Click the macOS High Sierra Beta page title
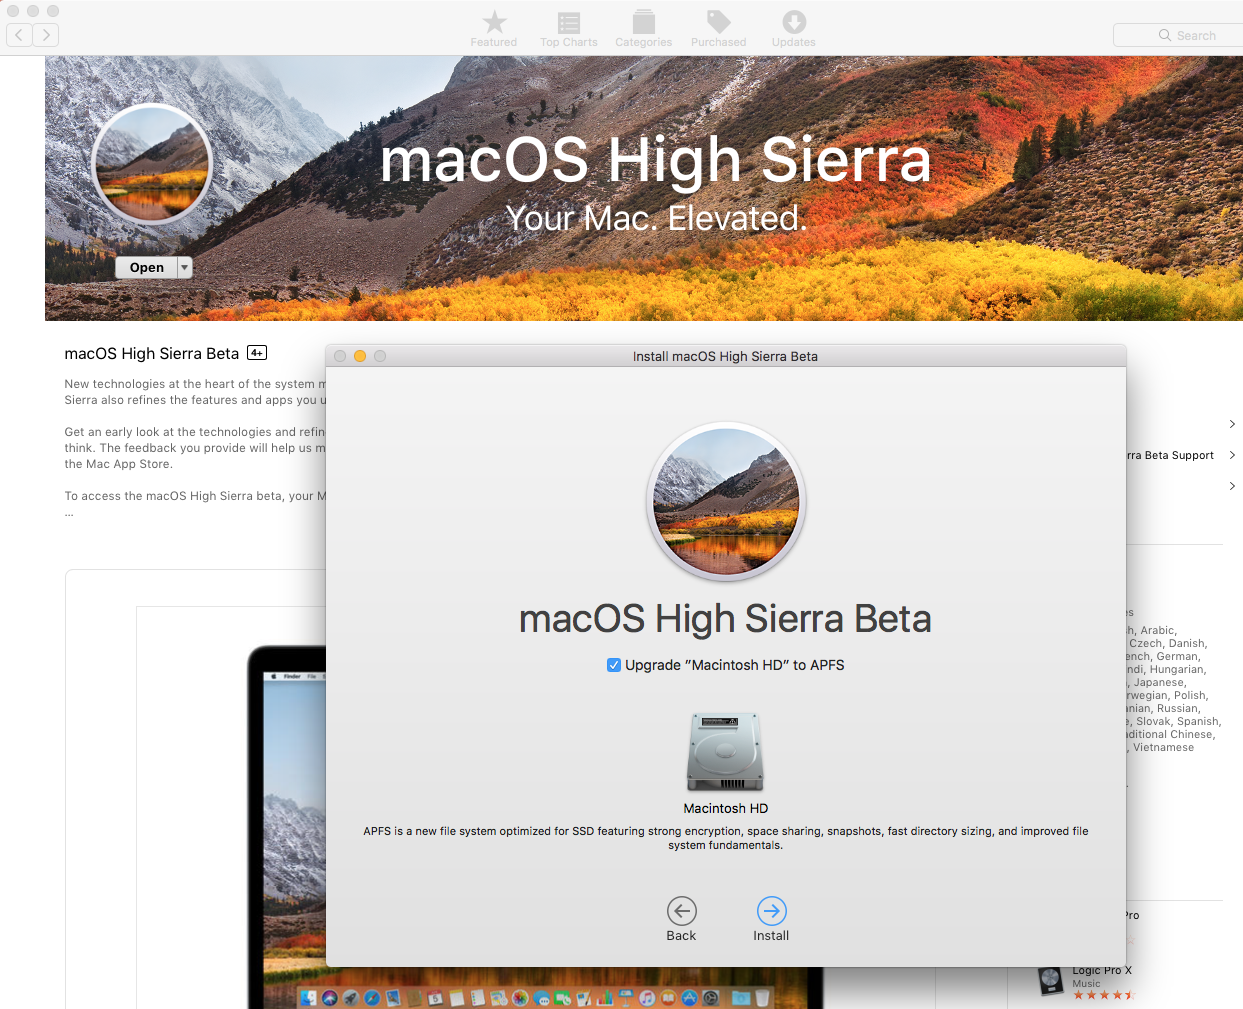This screenshot has width=1243, height=1009. [x=152, y=353]
